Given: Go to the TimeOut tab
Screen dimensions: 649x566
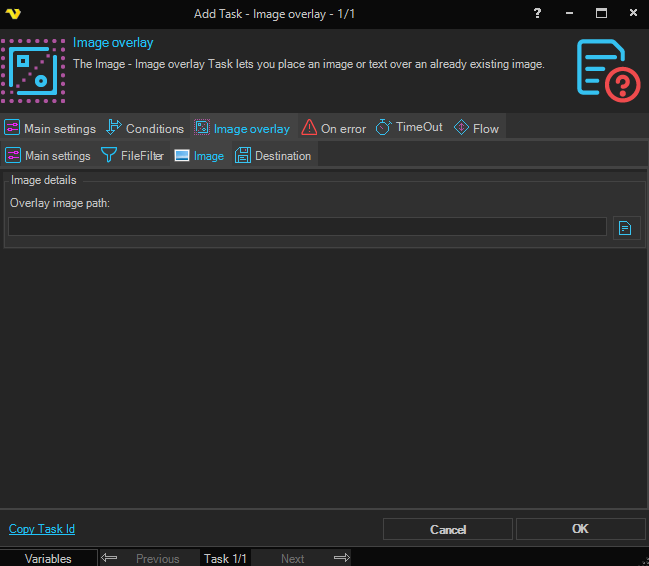Looking at the screenshot, I should point(409,128).
